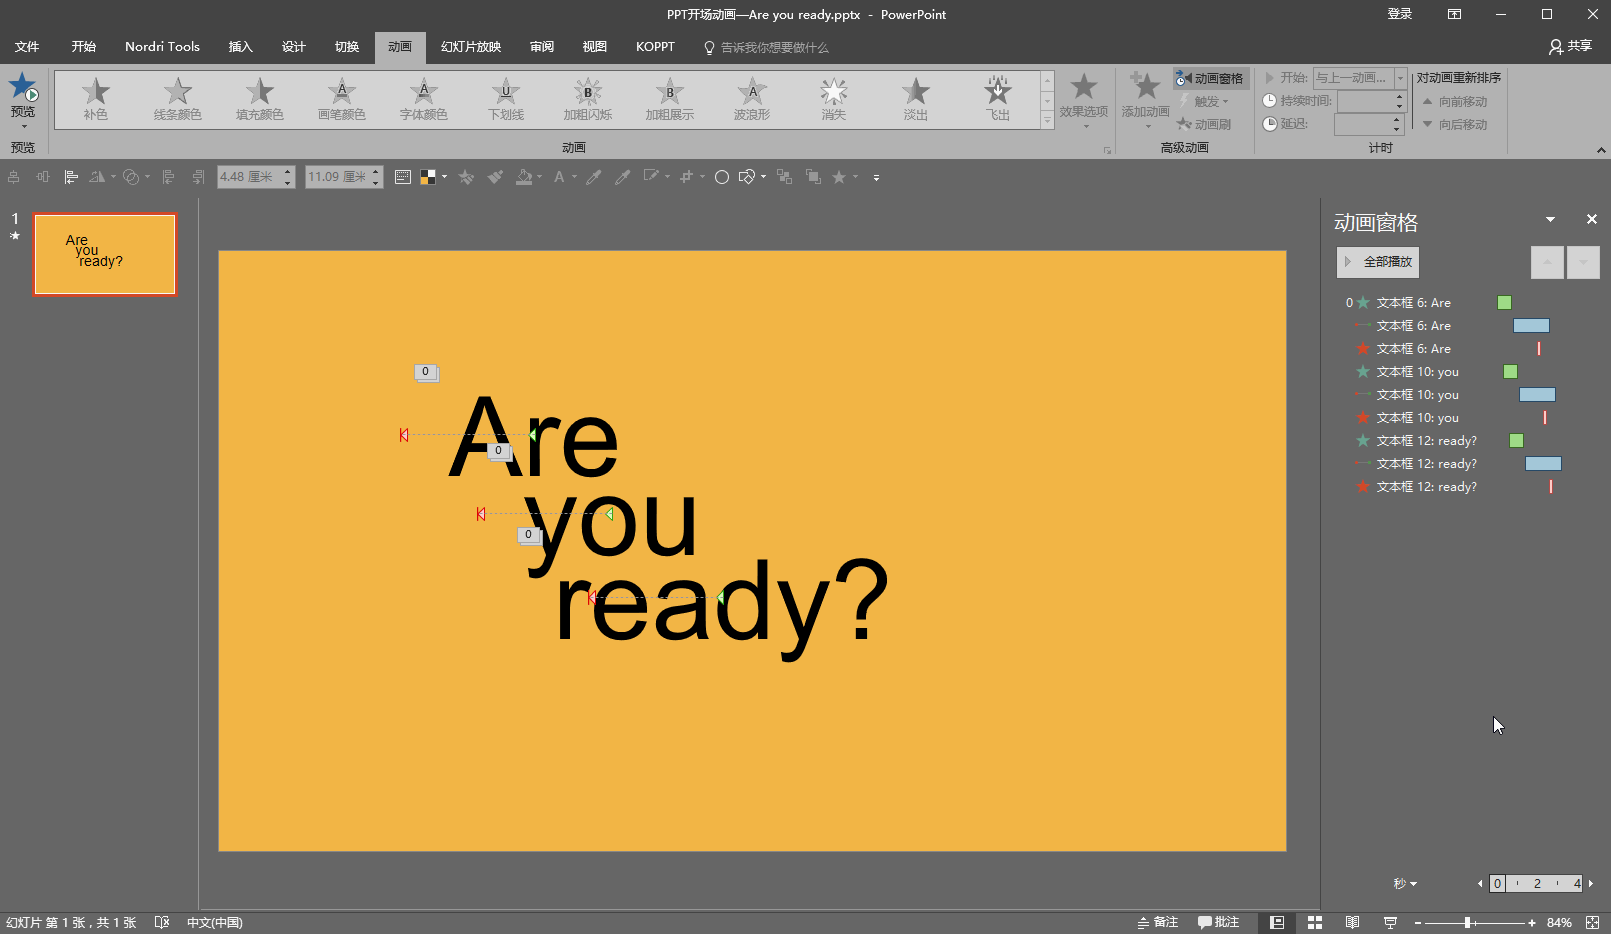Collapse the ribbon with the caret
The width and height of the screenshot is (1611, 934).
(x=1601, y=150)
